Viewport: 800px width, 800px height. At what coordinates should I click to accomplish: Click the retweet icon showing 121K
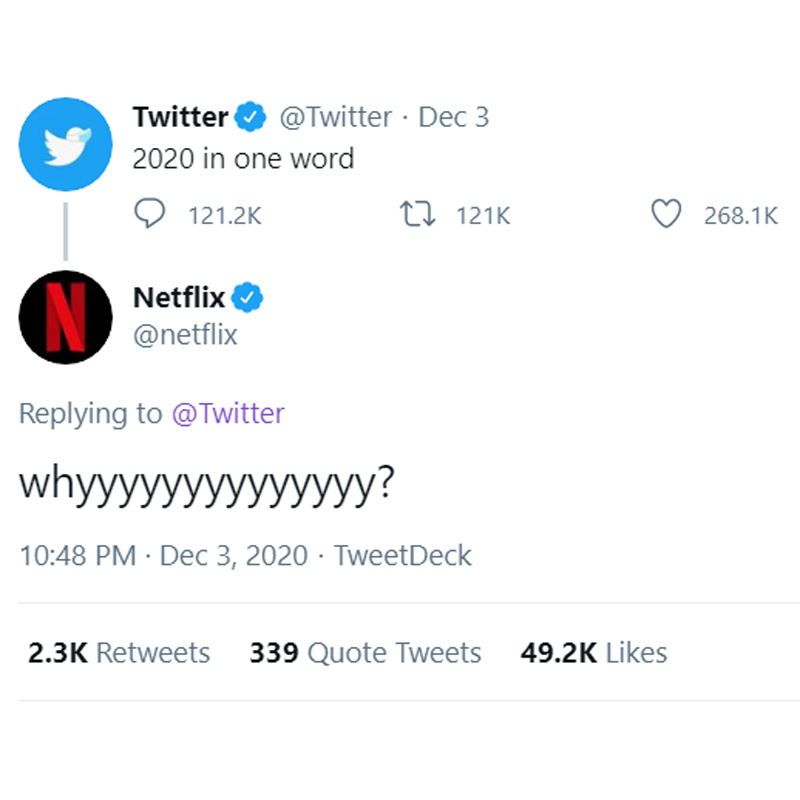pos(418,214)
